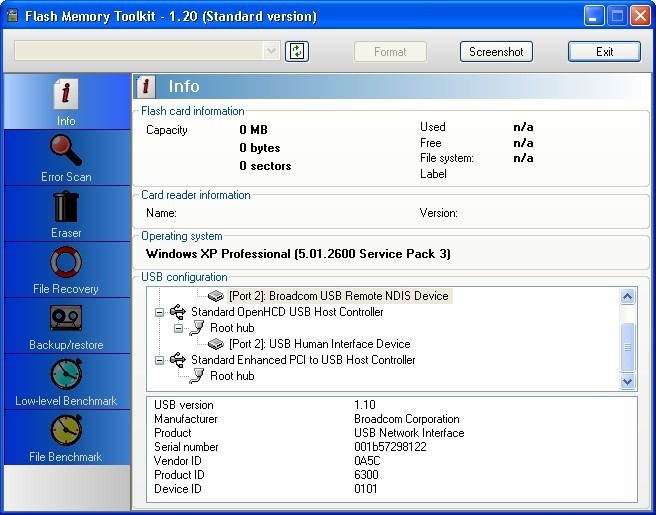Select Error Scan label in sidebar
This screenshot has width=656, height=515.
(66, 177)
